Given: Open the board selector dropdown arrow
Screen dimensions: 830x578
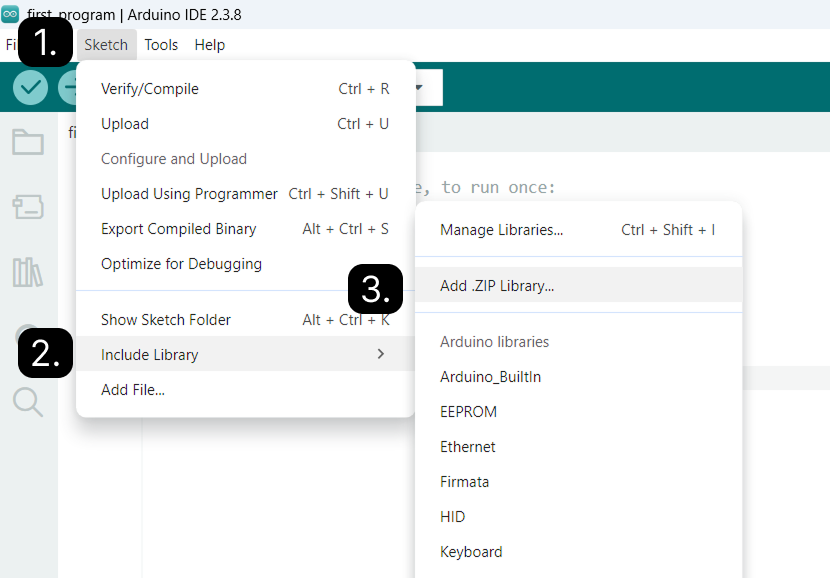Looking at the screenshot, I should [419, 87].
